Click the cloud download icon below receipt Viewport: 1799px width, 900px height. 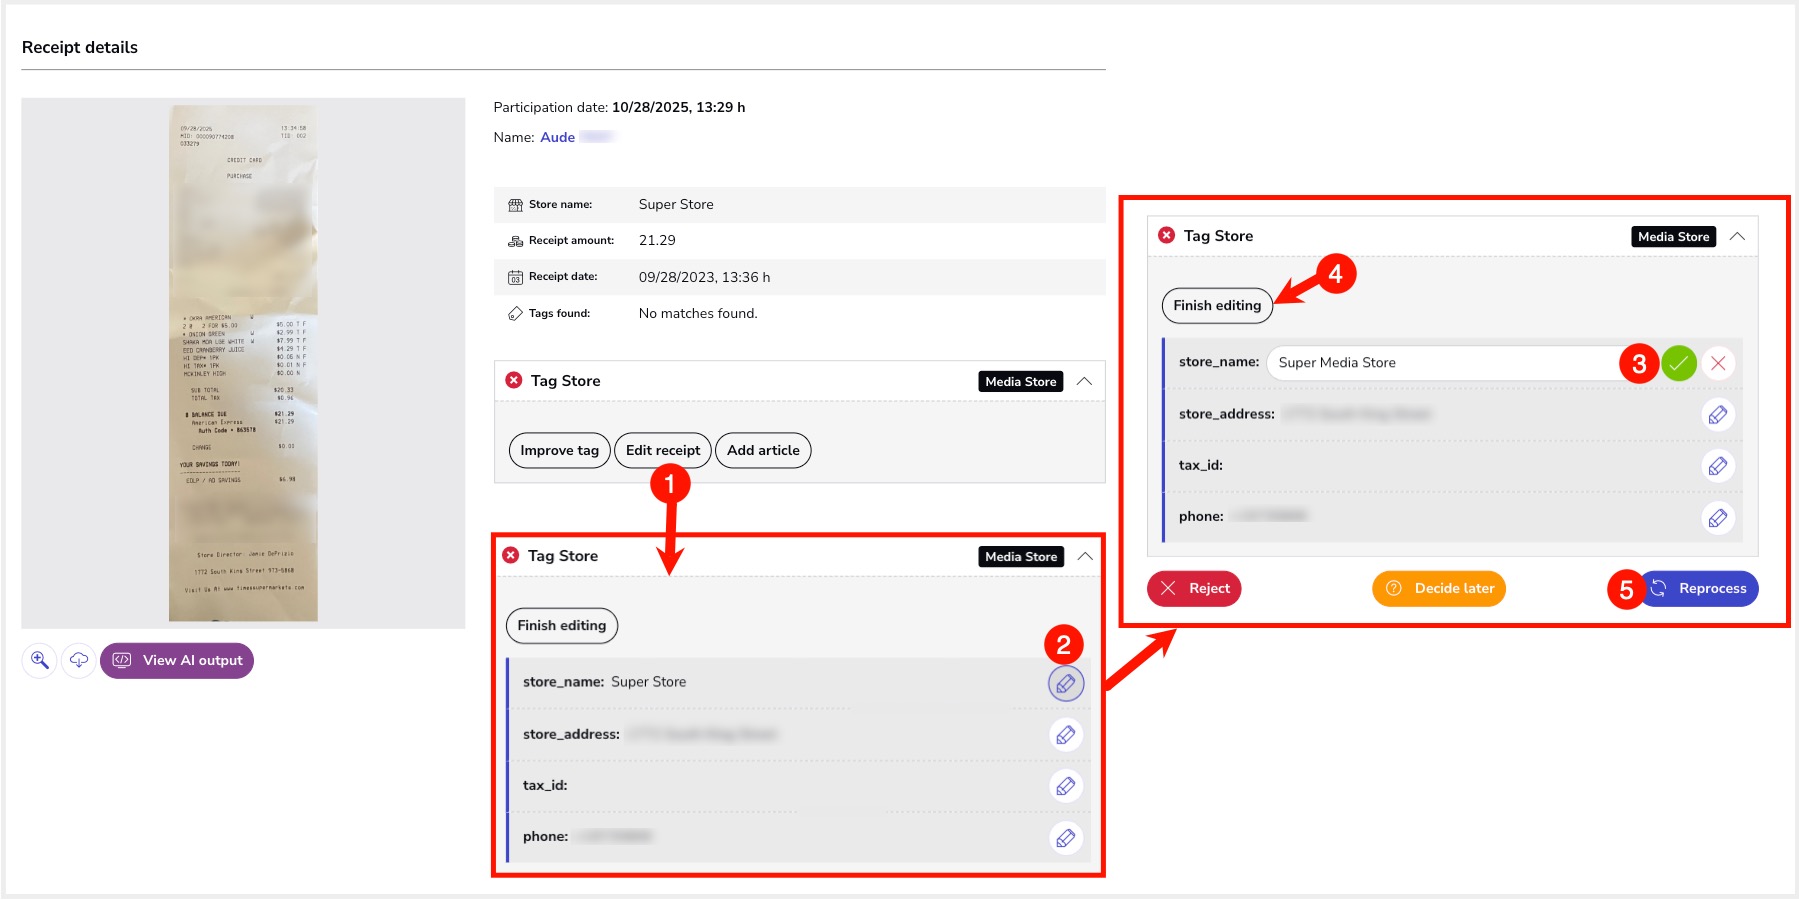point(79,660)
